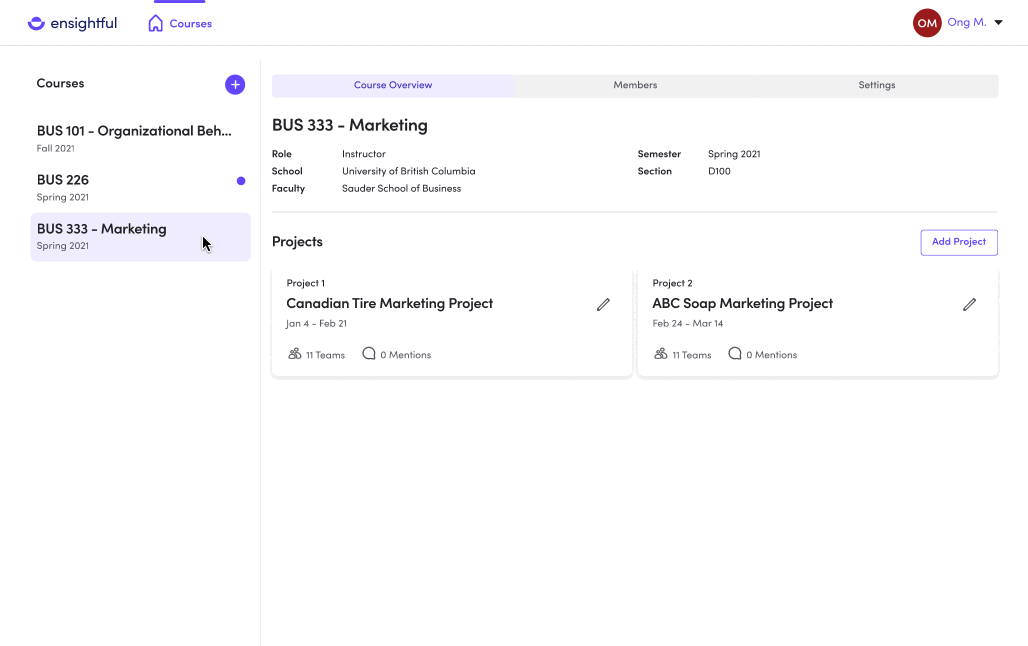The height and width of the screenshot is (646, 1028).
Task: Switch to the Course Overview tab
Action: point(393,85)
